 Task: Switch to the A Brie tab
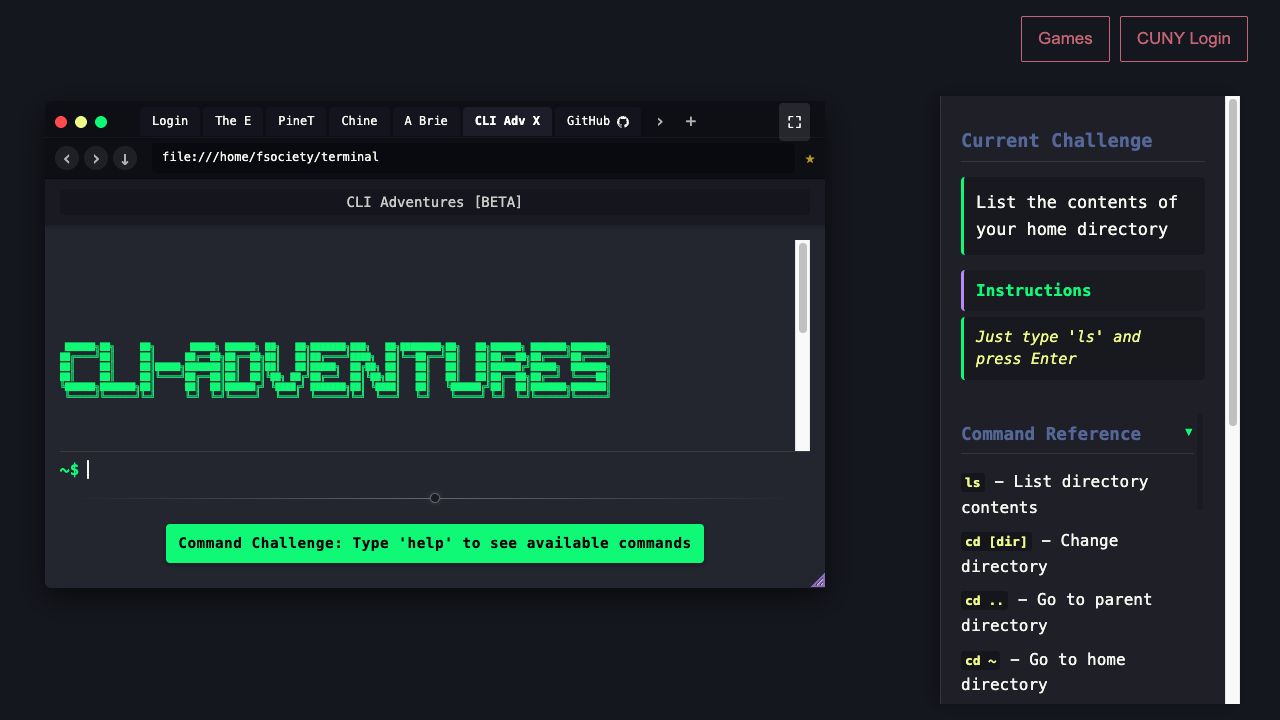pos(426,121)
